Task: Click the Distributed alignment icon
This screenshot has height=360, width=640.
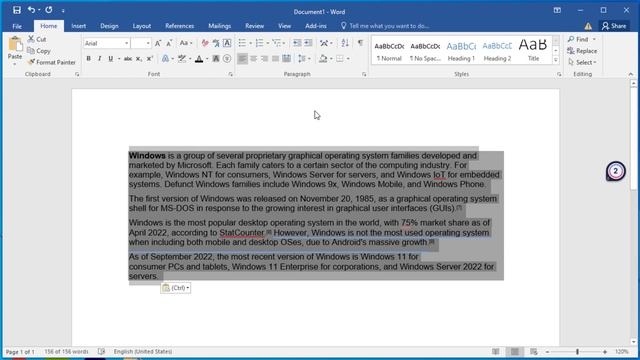Action: [x=287, y=59]
